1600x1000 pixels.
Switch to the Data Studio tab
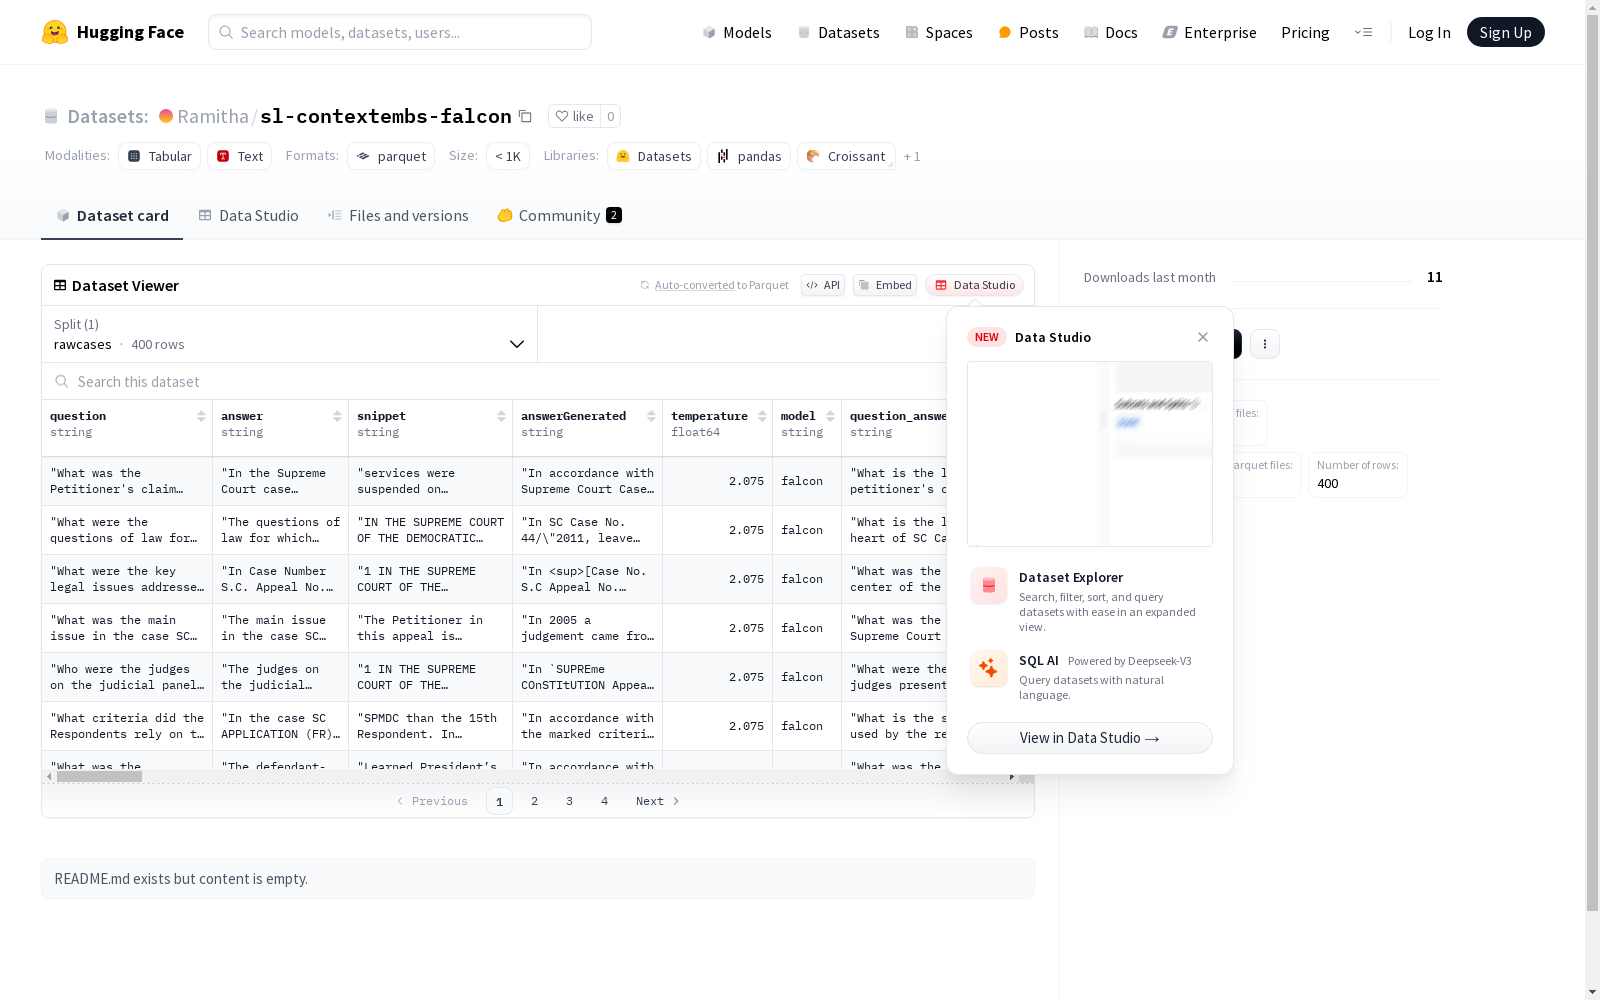coord(248,215)
